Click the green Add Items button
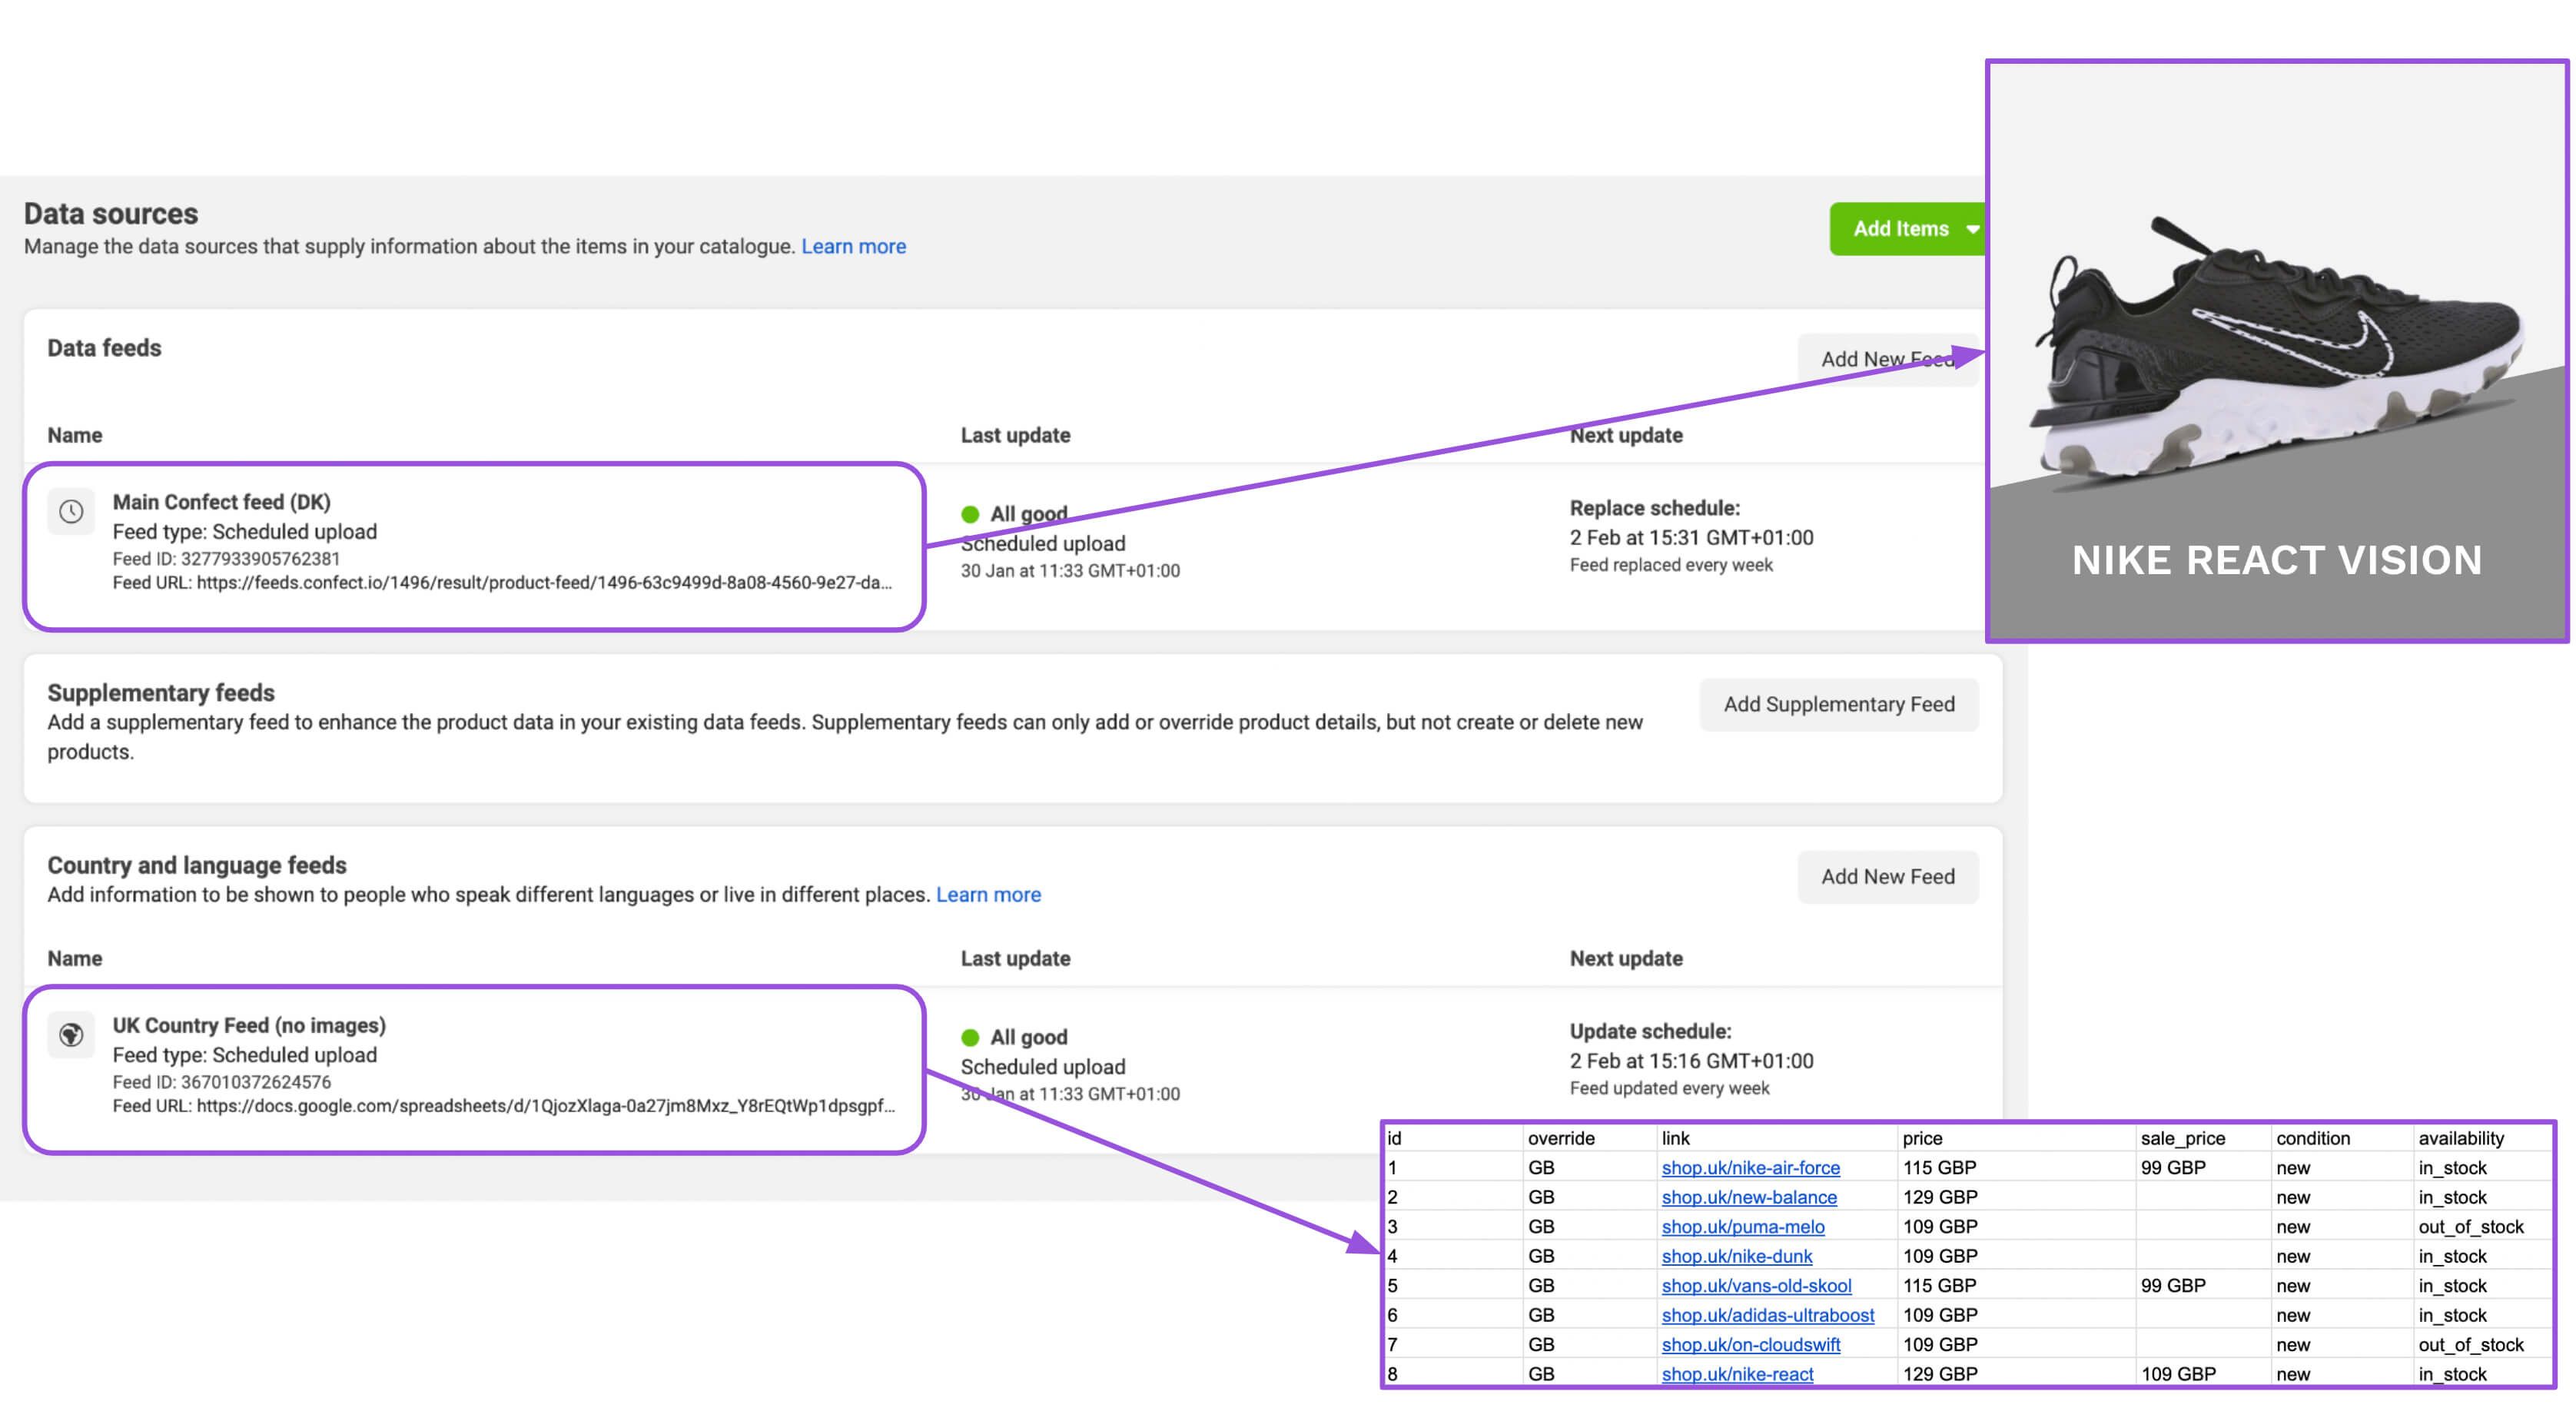Image resolution: width=2576 pixels, height=1408 pixels. pyautogui.click(x=1908, y=229)
